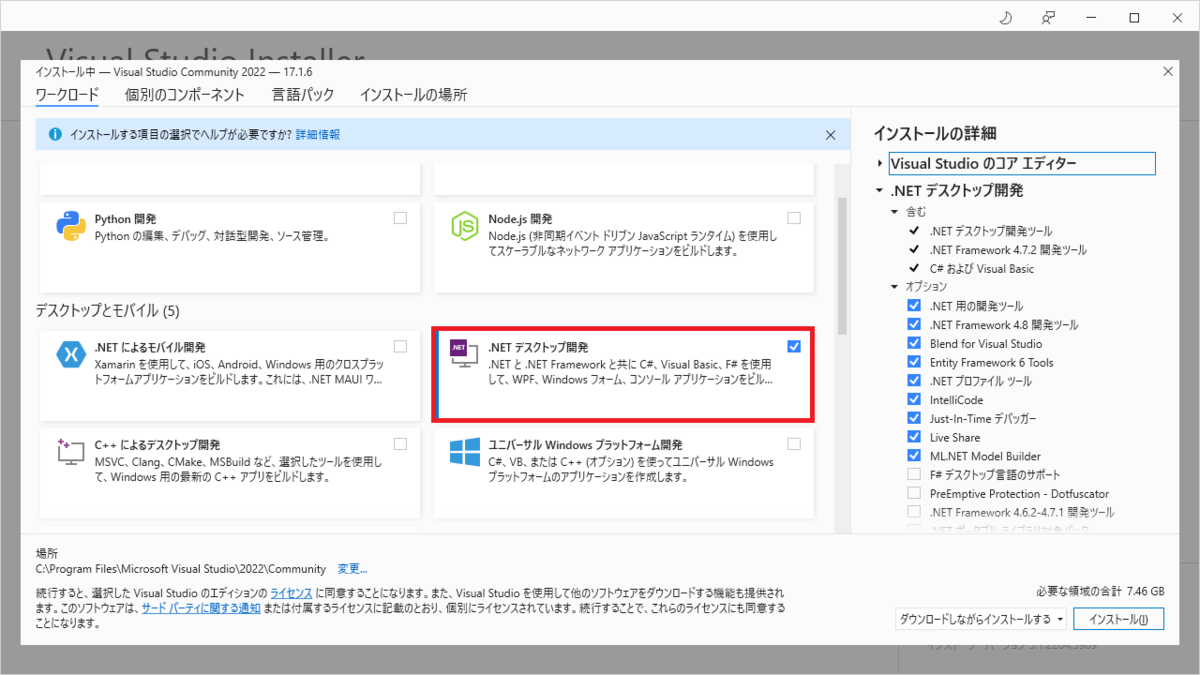Click the pin feedback icon in title bar
This screenshot has width=1200, height=675.
pyautogui.click(x=1048, y=18)
